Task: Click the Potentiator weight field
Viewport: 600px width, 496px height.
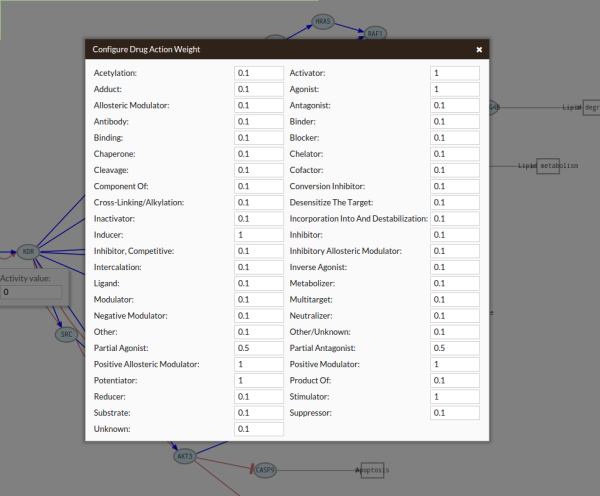Action: coord(259,380)
